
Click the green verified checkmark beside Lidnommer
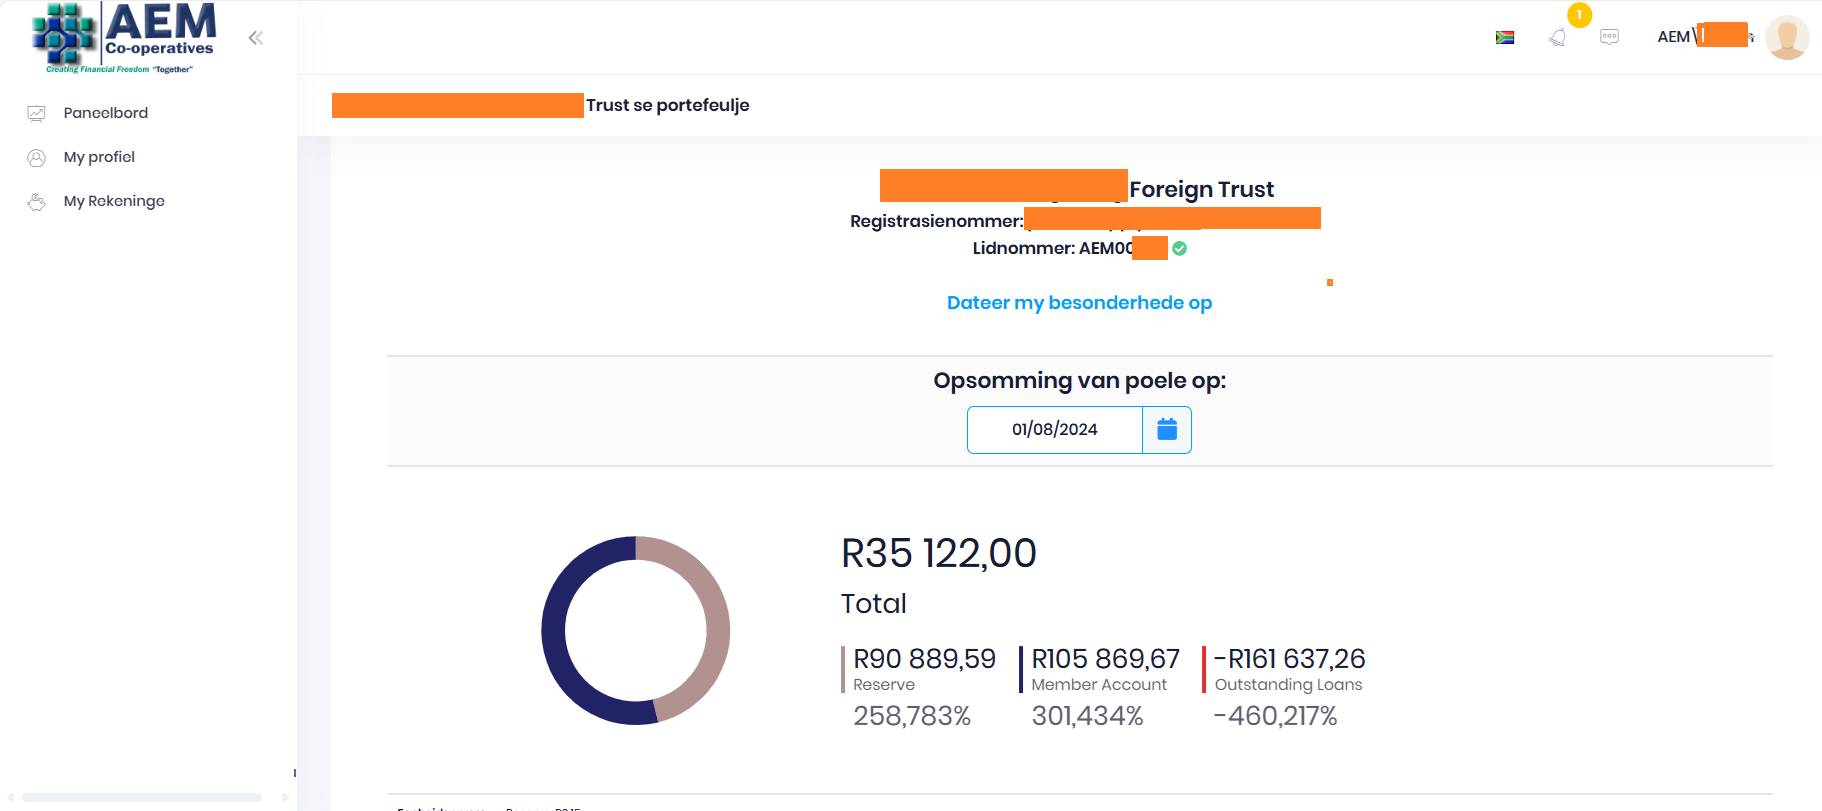[x=1180, y=249]
